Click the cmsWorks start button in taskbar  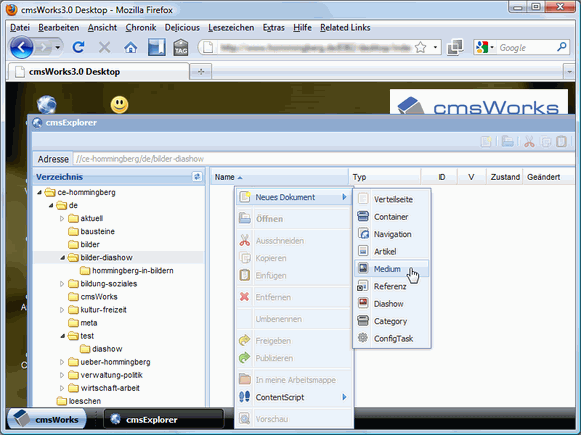click(47, 419)
